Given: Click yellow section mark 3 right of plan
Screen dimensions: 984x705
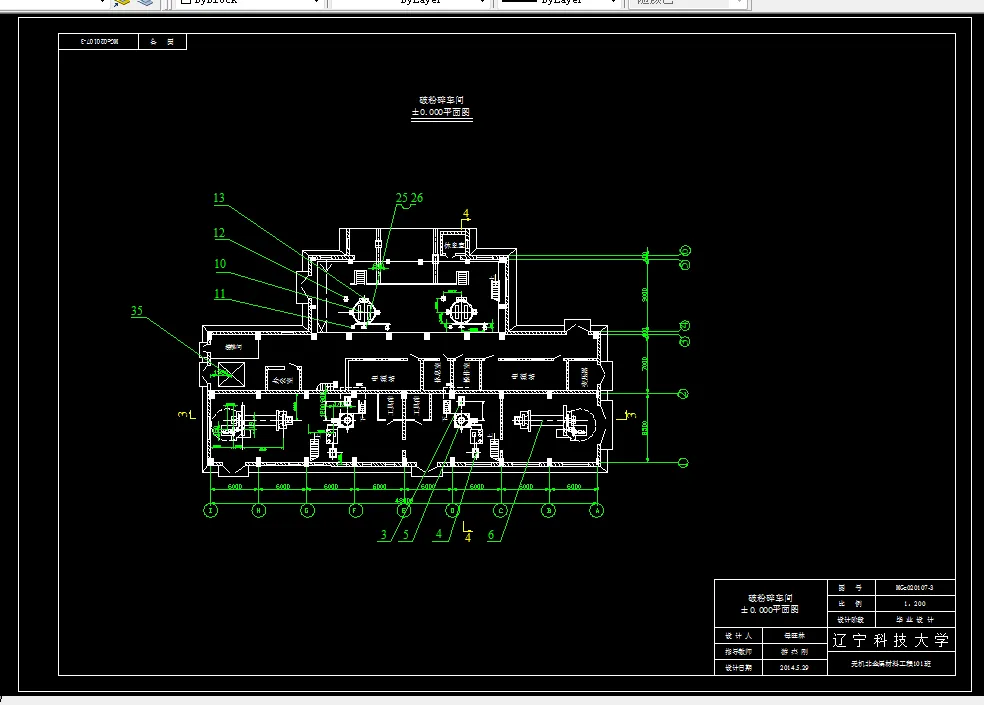Looking at the screenshot, I should pyautogui.click(x=632, y=415).
